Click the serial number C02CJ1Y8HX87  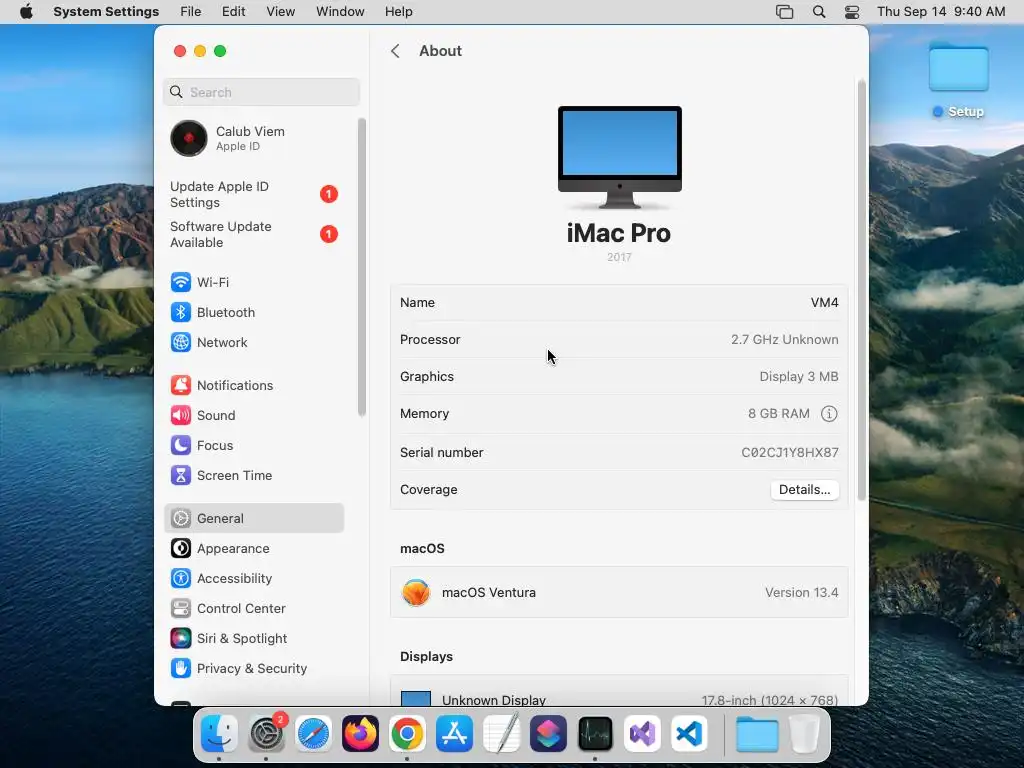(790, 453)
